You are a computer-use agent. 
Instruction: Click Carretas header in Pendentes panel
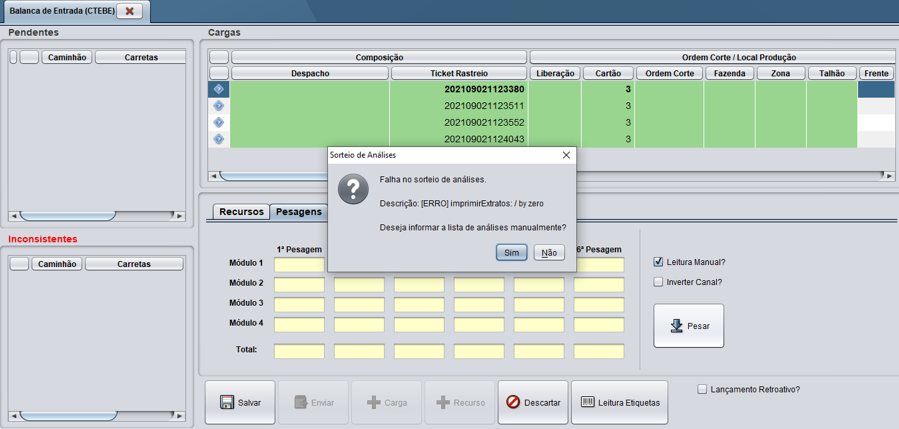[140, 57]
